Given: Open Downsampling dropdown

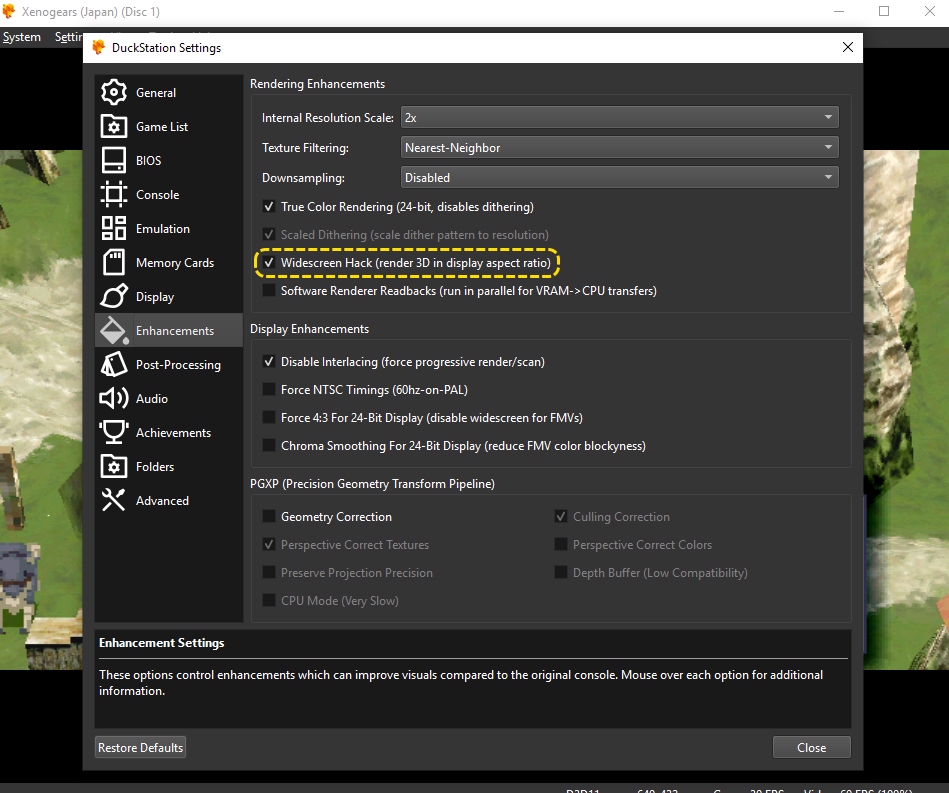Looking at the screenshot, I should tap(620, 177).
